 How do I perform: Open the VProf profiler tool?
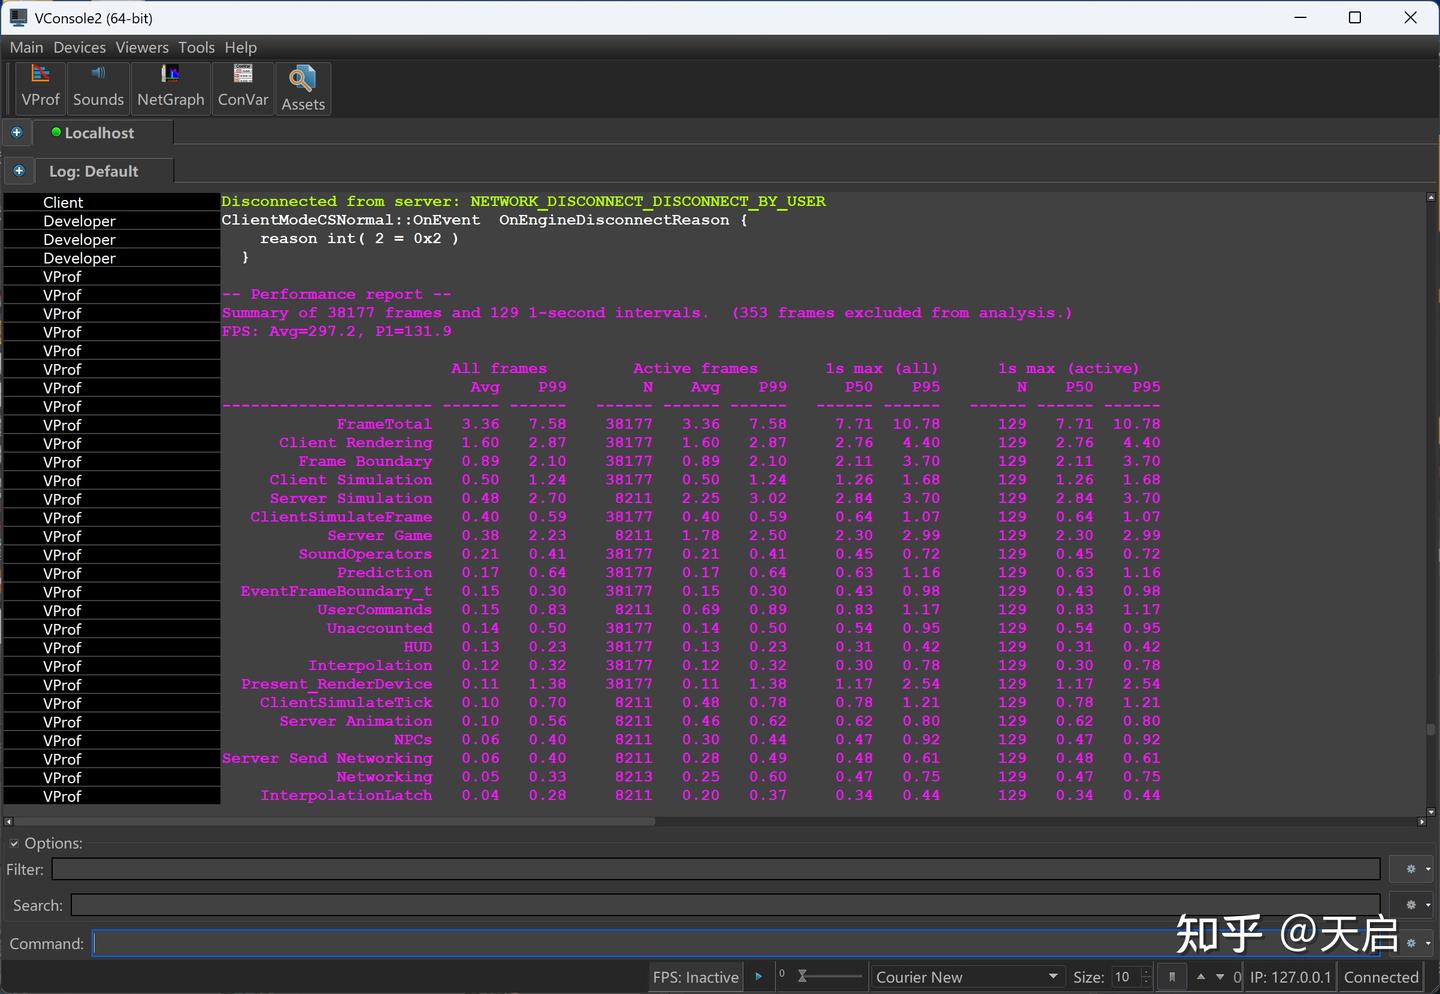point(41,88)
